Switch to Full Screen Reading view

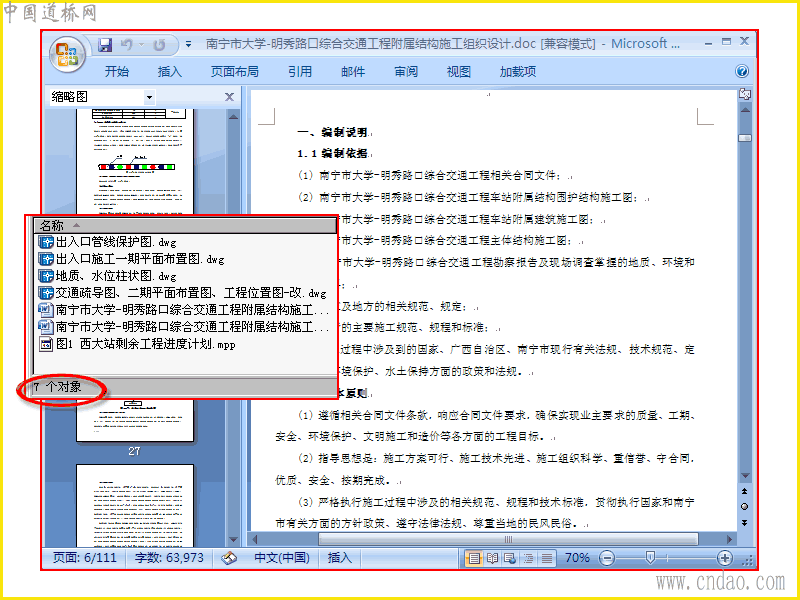pos(492,558)
